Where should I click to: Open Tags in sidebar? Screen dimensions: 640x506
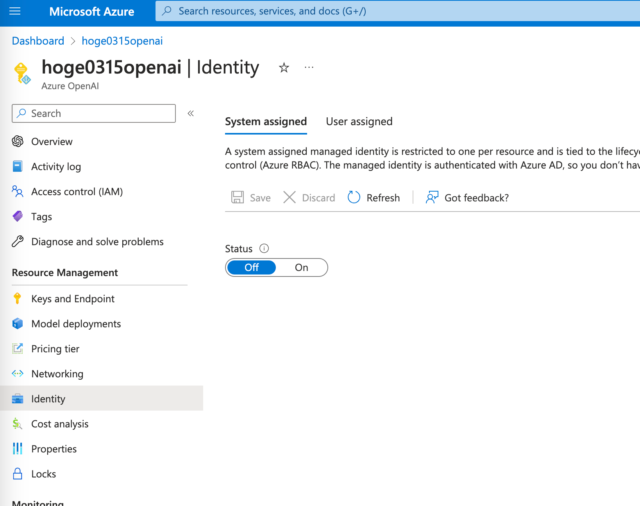[x=42, y=217]
